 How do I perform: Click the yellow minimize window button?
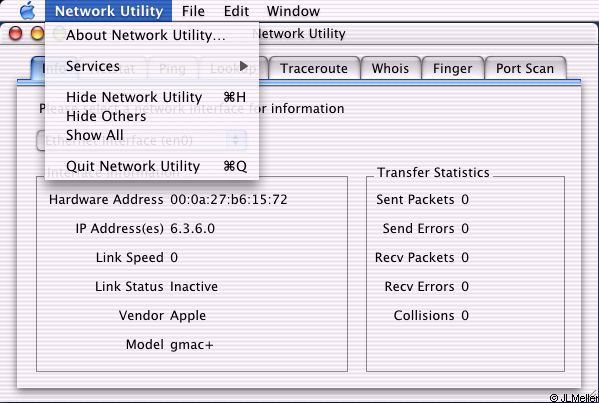tap(37, 34)
